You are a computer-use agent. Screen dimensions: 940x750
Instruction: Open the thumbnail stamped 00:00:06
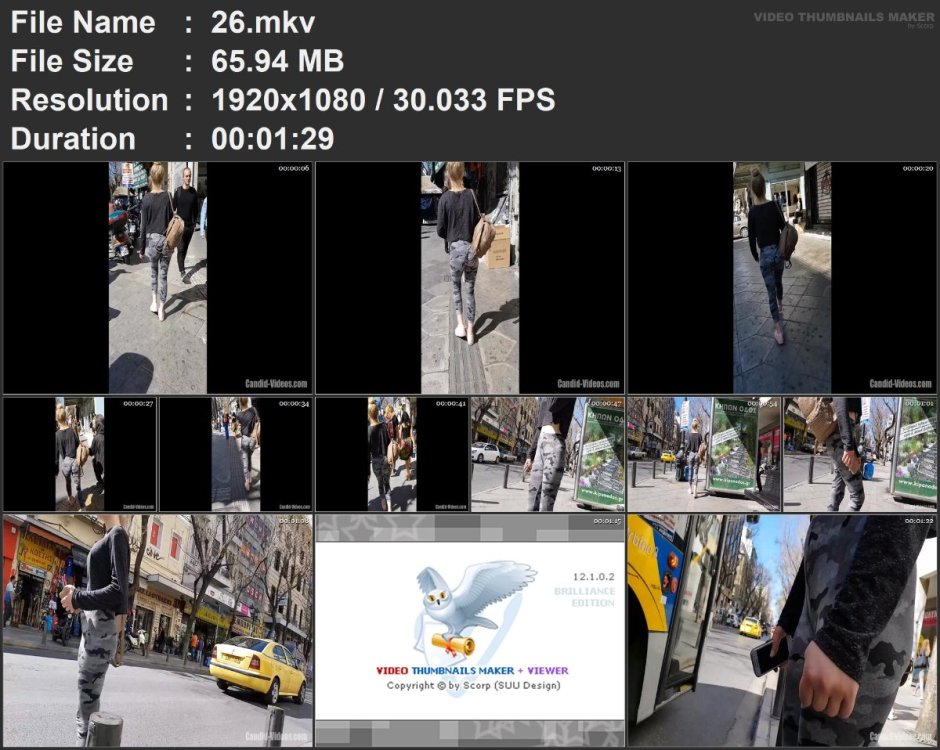(x=158, y=278)
